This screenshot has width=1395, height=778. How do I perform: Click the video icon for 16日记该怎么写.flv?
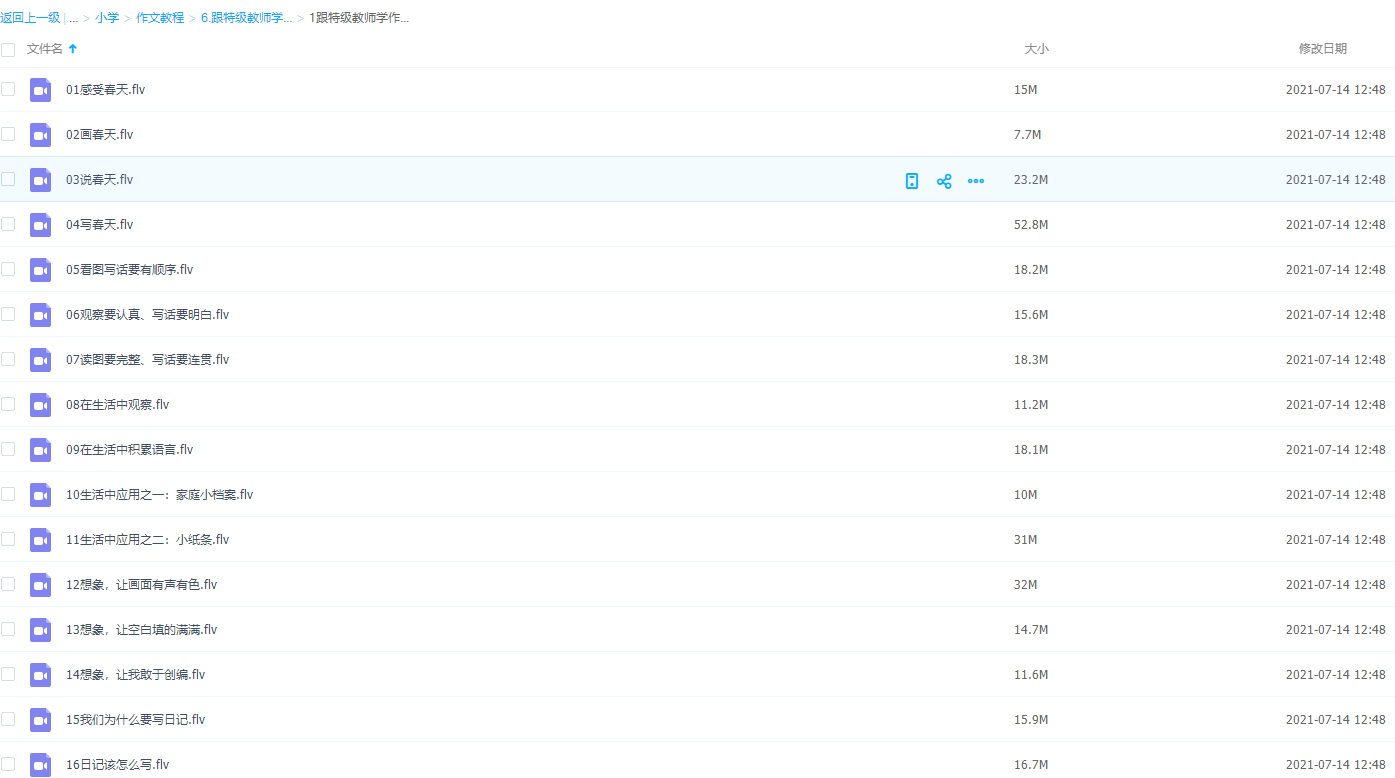coord(40,765)
